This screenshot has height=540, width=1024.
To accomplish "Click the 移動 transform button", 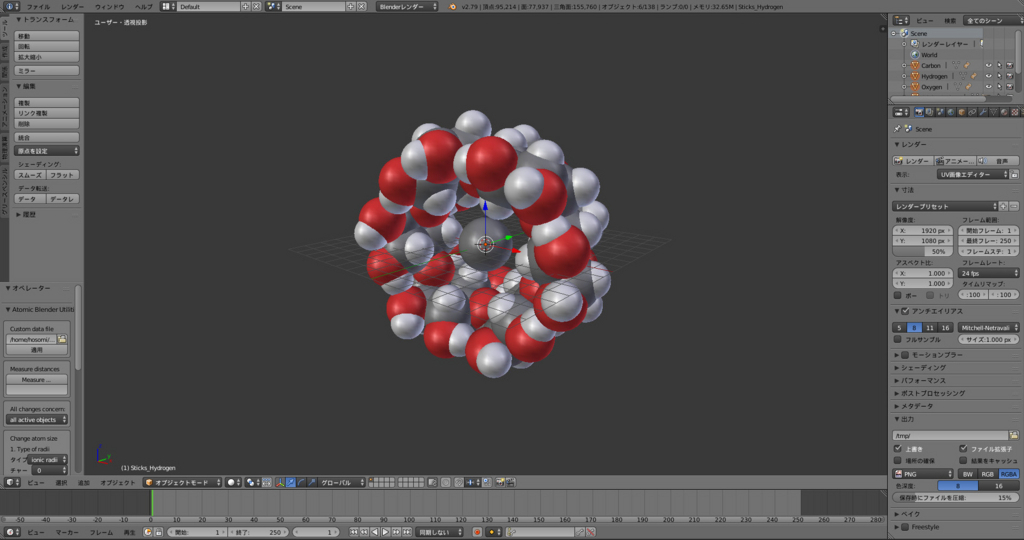I will coord(47,36).
